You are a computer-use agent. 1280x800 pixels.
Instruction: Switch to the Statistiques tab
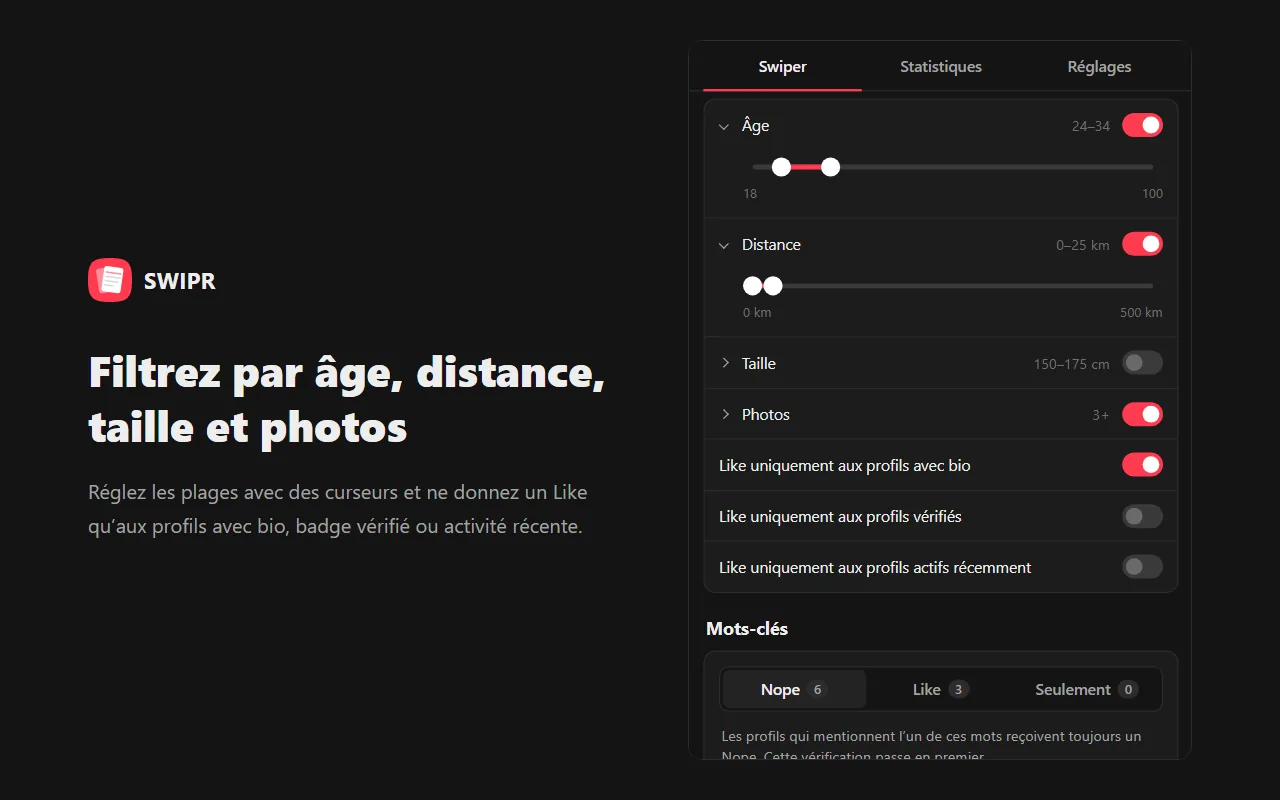[941, 67]
